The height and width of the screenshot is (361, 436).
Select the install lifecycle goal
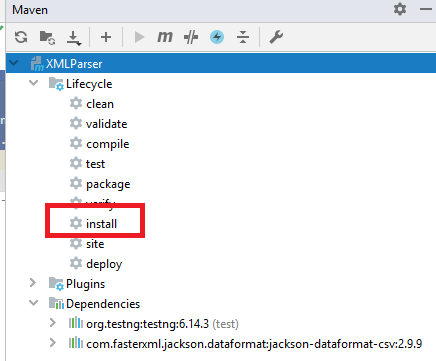click(x=101, y=224)
